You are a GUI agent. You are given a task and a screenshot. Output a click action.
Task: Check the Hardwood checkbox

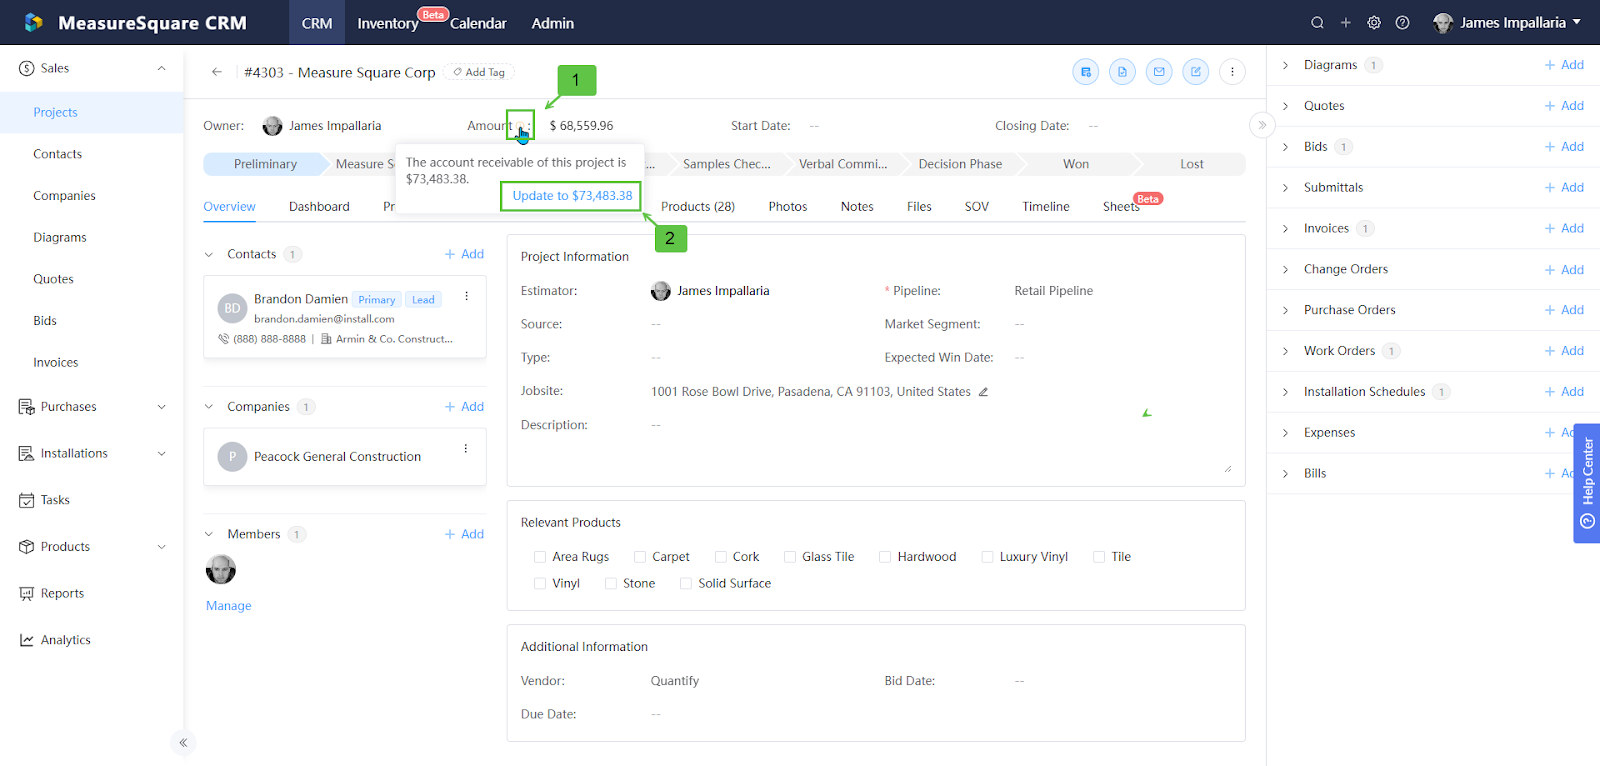pyautogui.click(x=885, y=557)
